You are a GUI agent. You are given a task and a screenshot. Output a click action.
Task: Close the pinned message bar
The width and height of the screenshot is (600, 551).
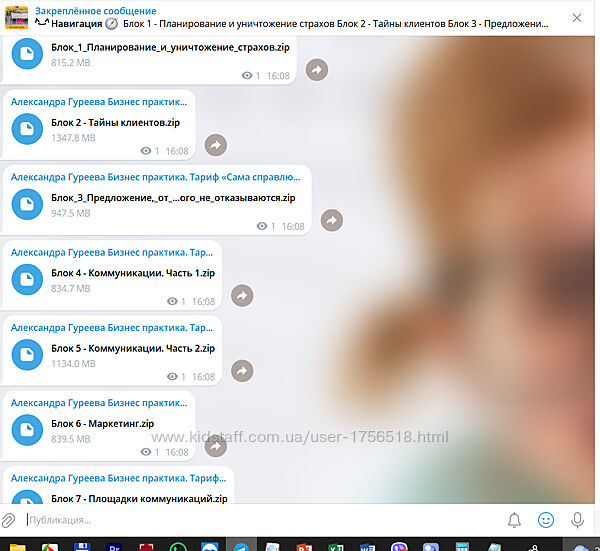[576, 17]
